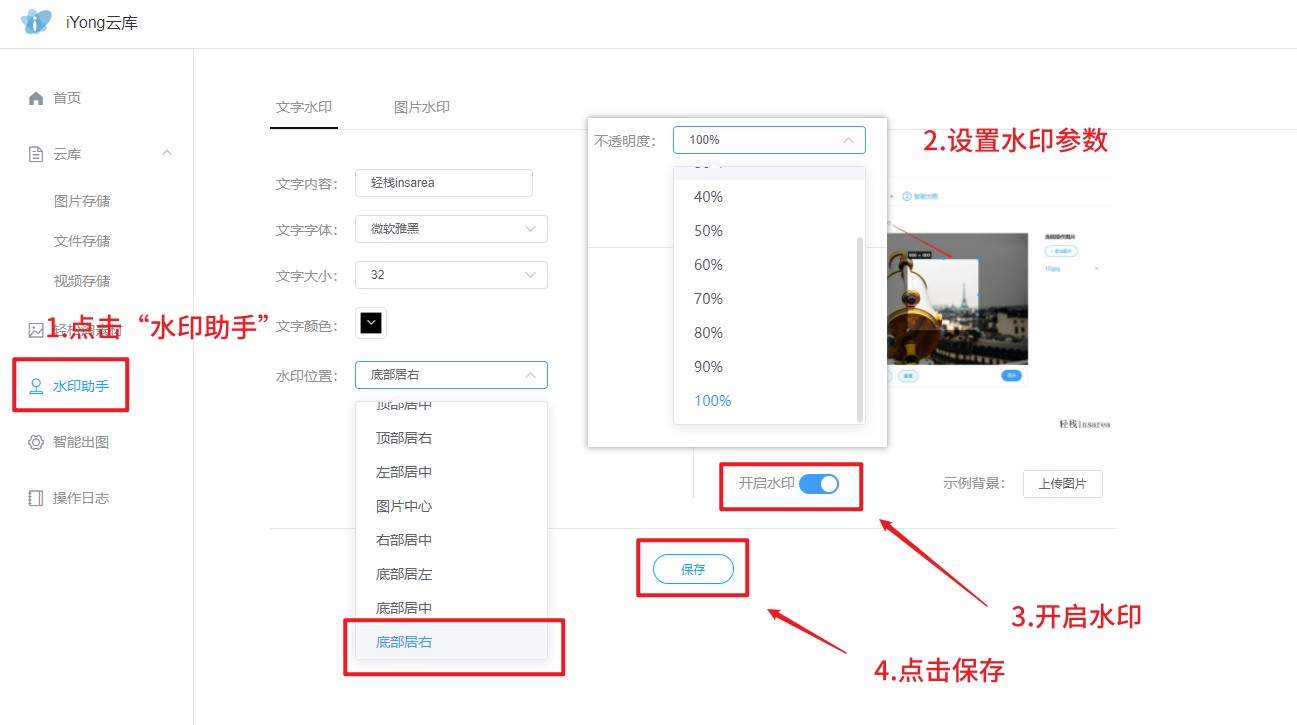Open 图片存储 in sidebar

[x=82, y=201]
